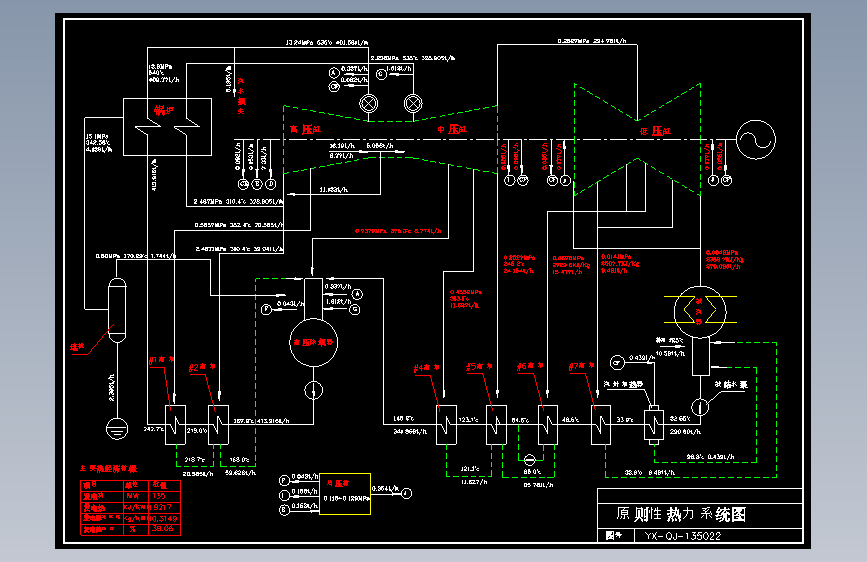The width and height of the screenshot is (867, 562).
Task: Select the low-pressure cylinder green outline
Action: point(638,140)
